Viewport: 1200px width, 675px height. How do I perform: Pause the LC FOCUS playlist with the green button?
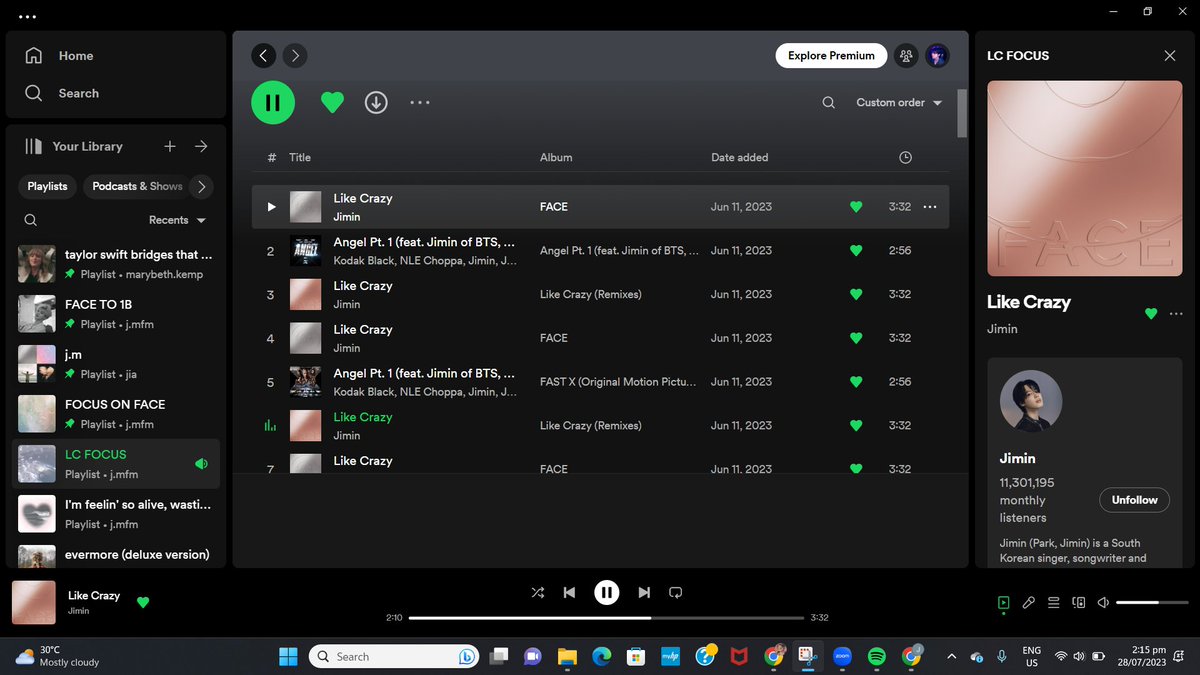(273, 102)
